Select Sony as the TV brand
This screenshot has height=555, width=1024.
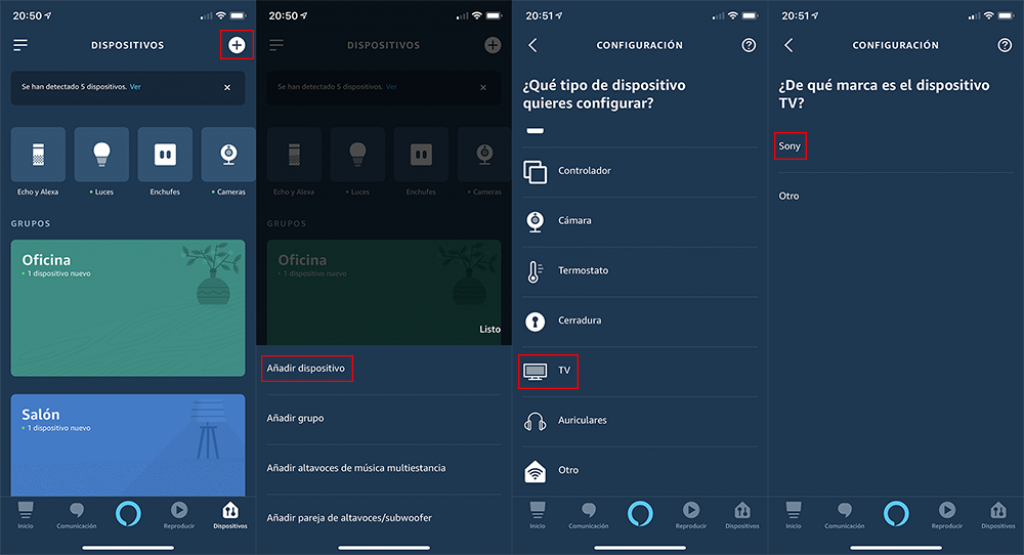(895, 146)
